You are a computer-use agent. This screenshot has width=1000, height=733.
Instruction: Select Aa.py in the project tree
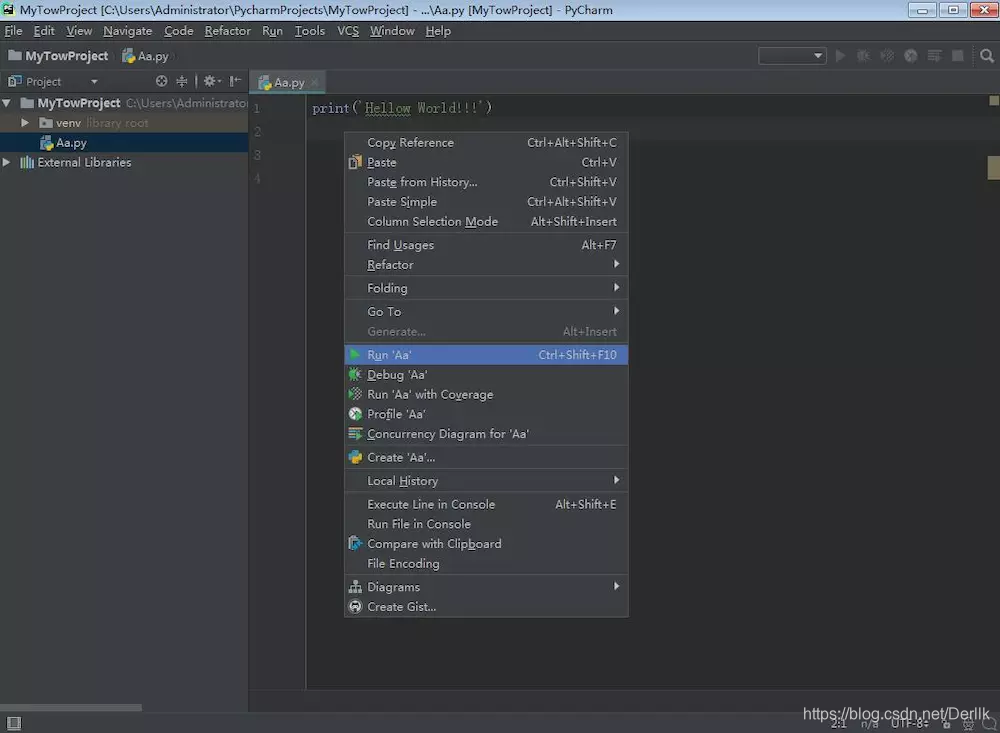click(x=124, y=142)
